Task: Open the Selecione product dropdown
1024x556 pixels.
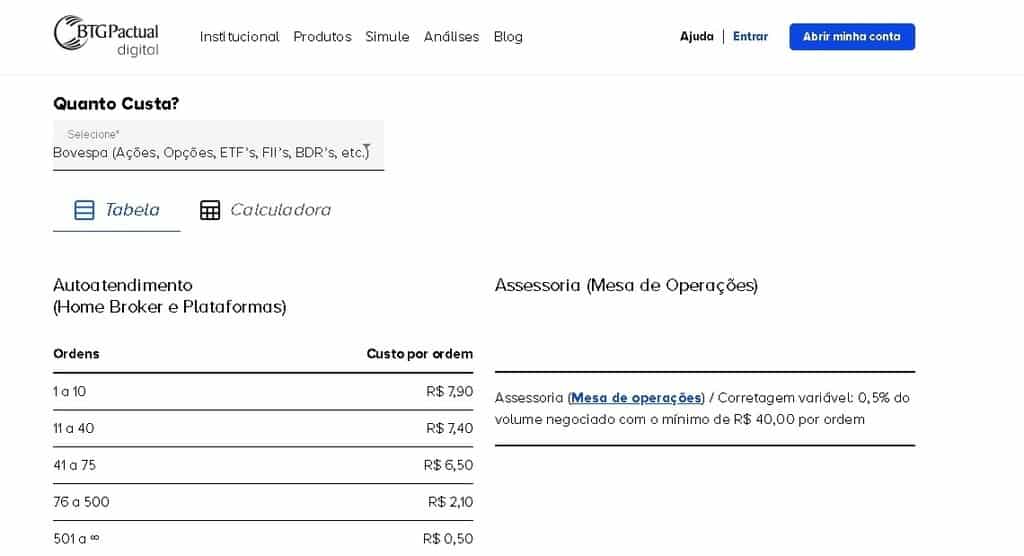Action: pyautogui.click(x=218, y=145)
